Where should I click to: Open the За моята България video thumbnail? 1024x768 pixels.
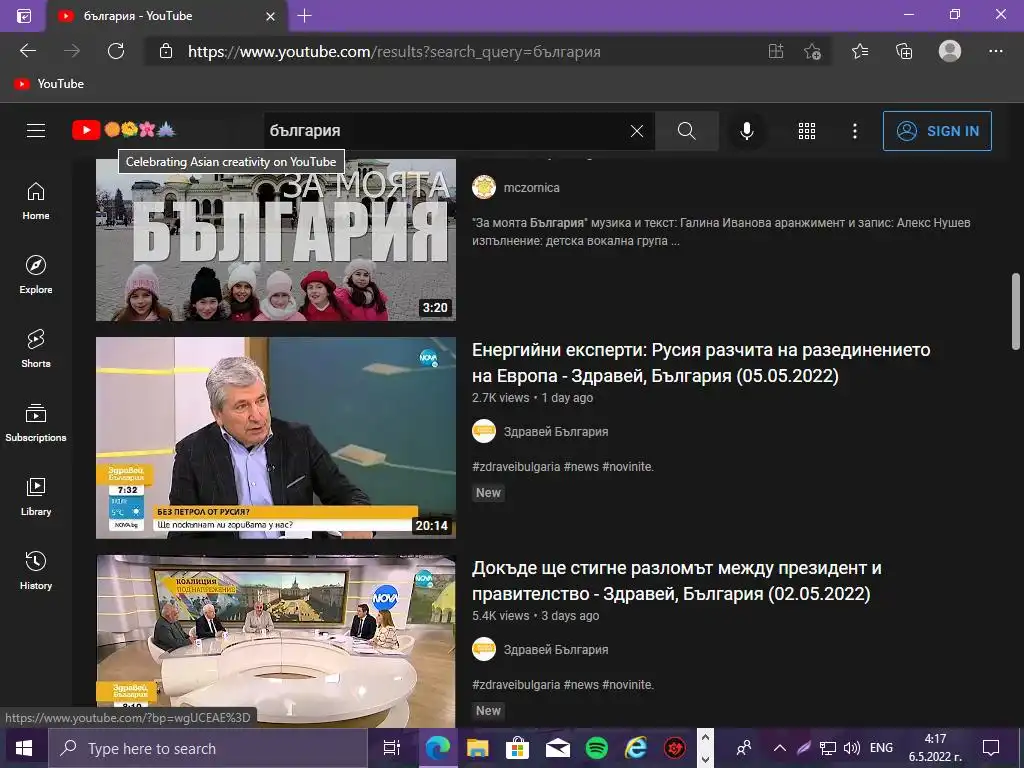[276, 240]
